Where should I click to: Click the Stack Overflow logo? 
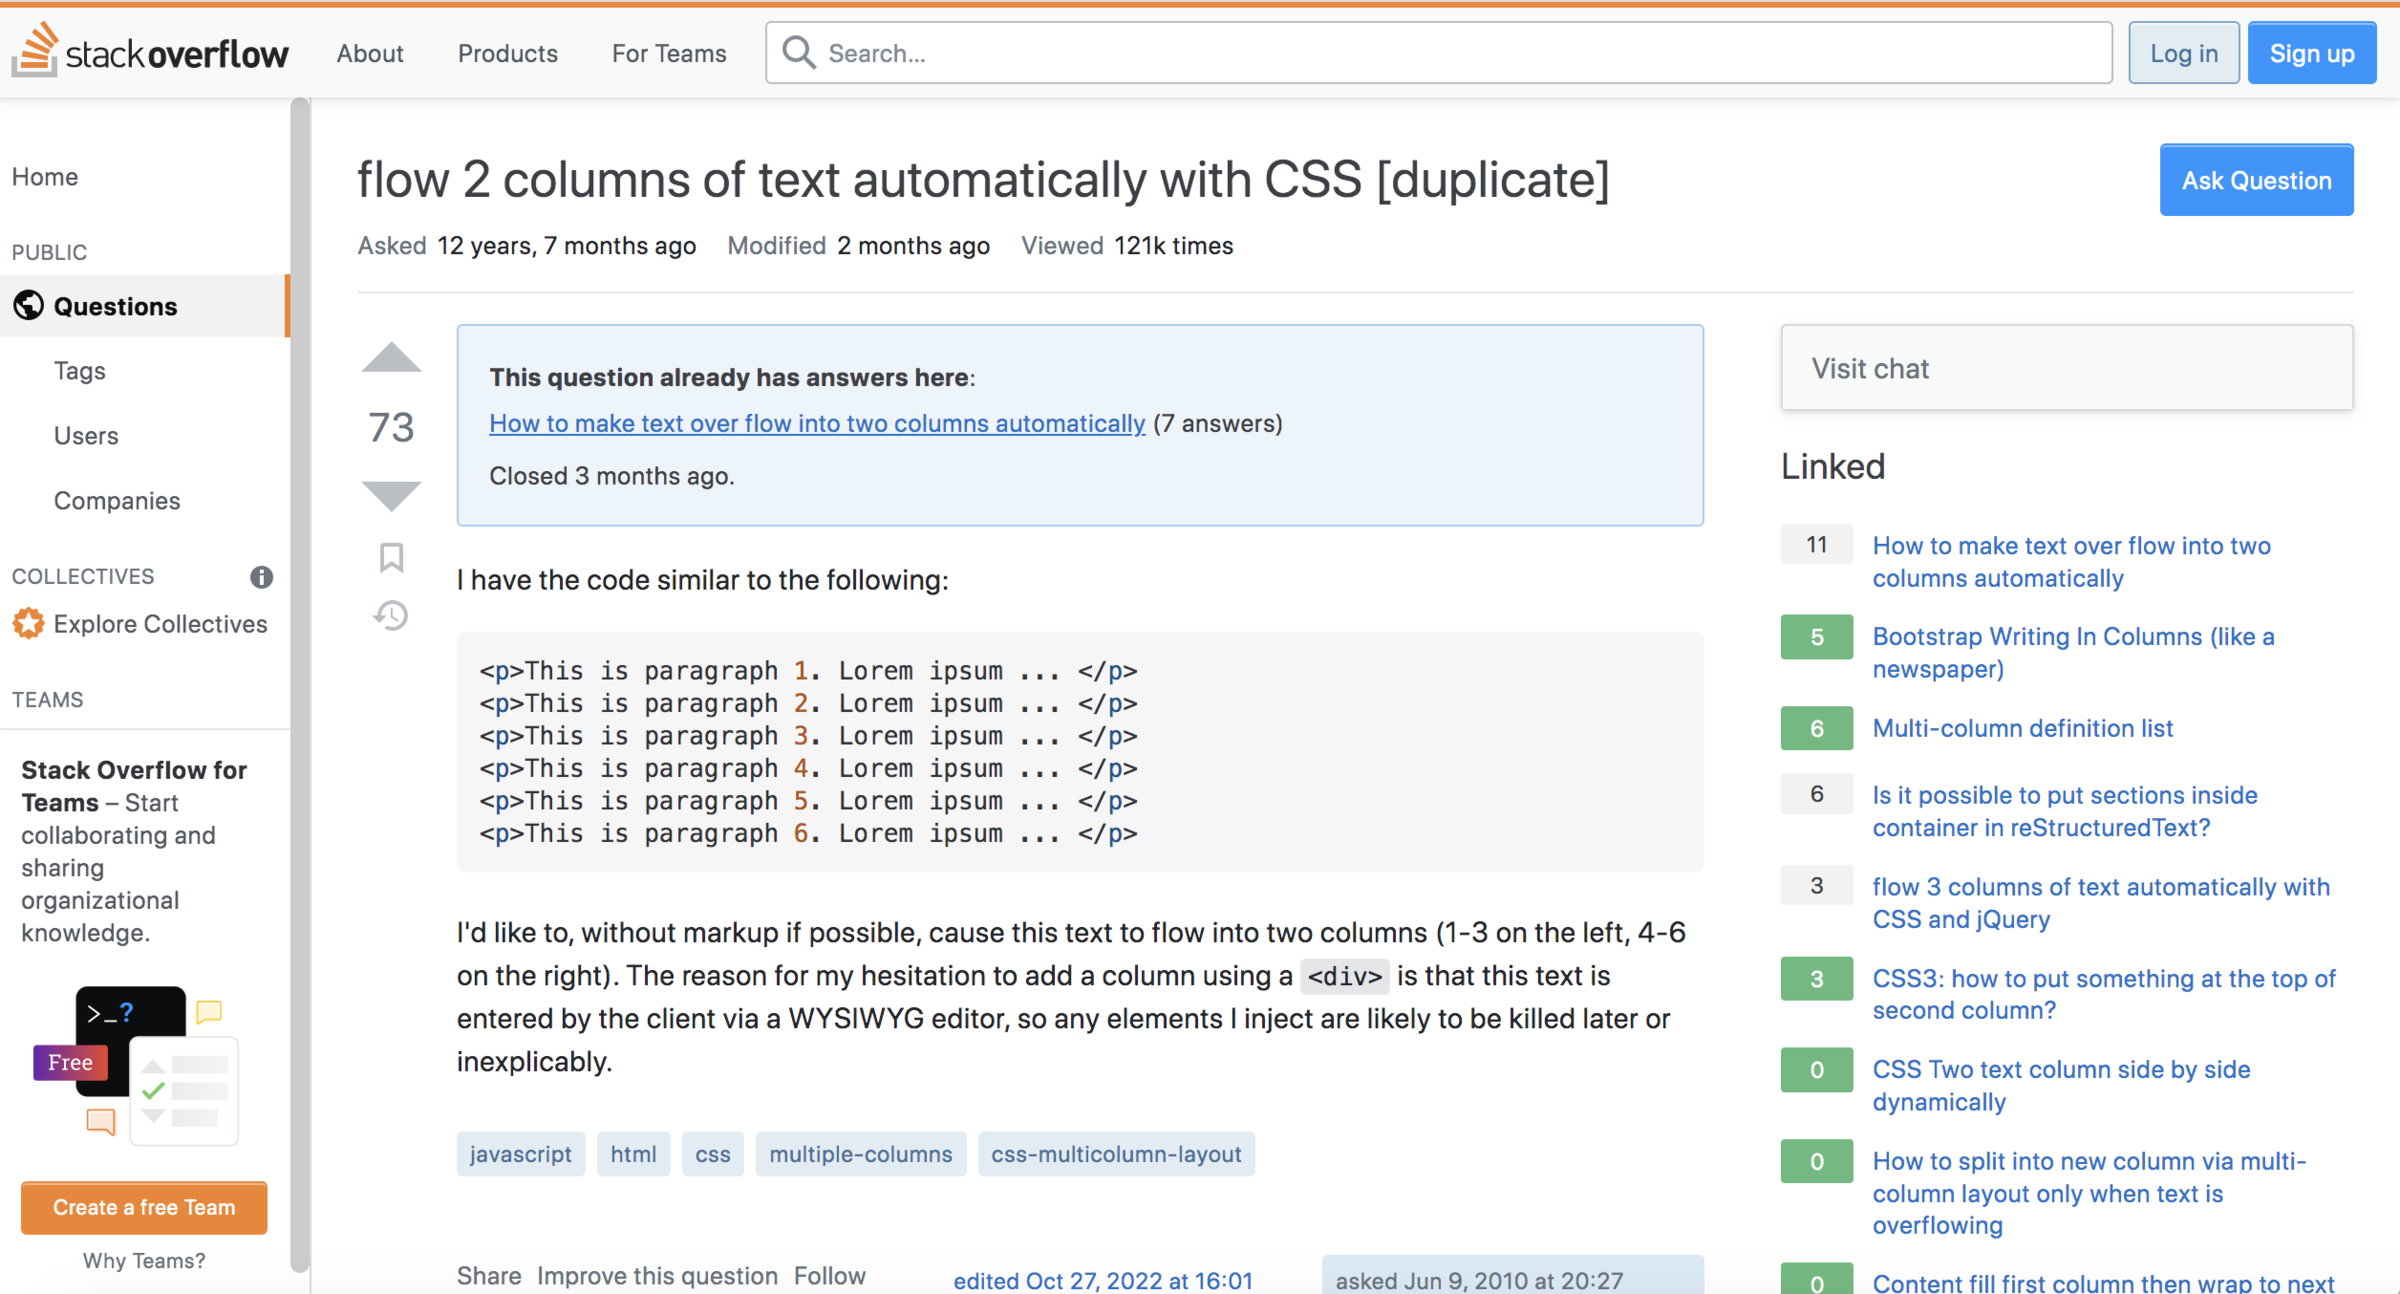pyautogui.click(x=150, y=52)
